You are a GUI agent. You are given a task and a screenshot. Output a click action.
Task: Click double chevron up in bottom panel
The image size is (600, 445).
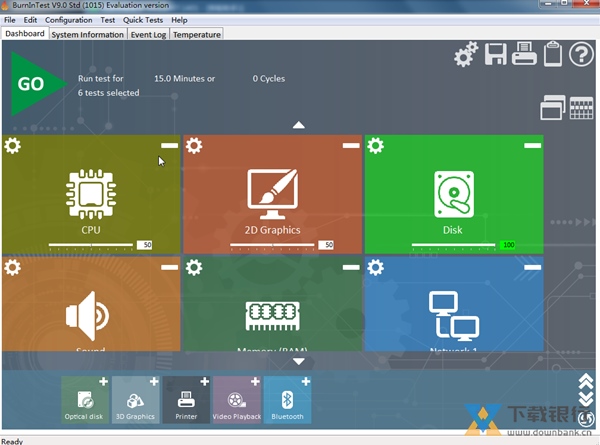[x=586, y=381]
